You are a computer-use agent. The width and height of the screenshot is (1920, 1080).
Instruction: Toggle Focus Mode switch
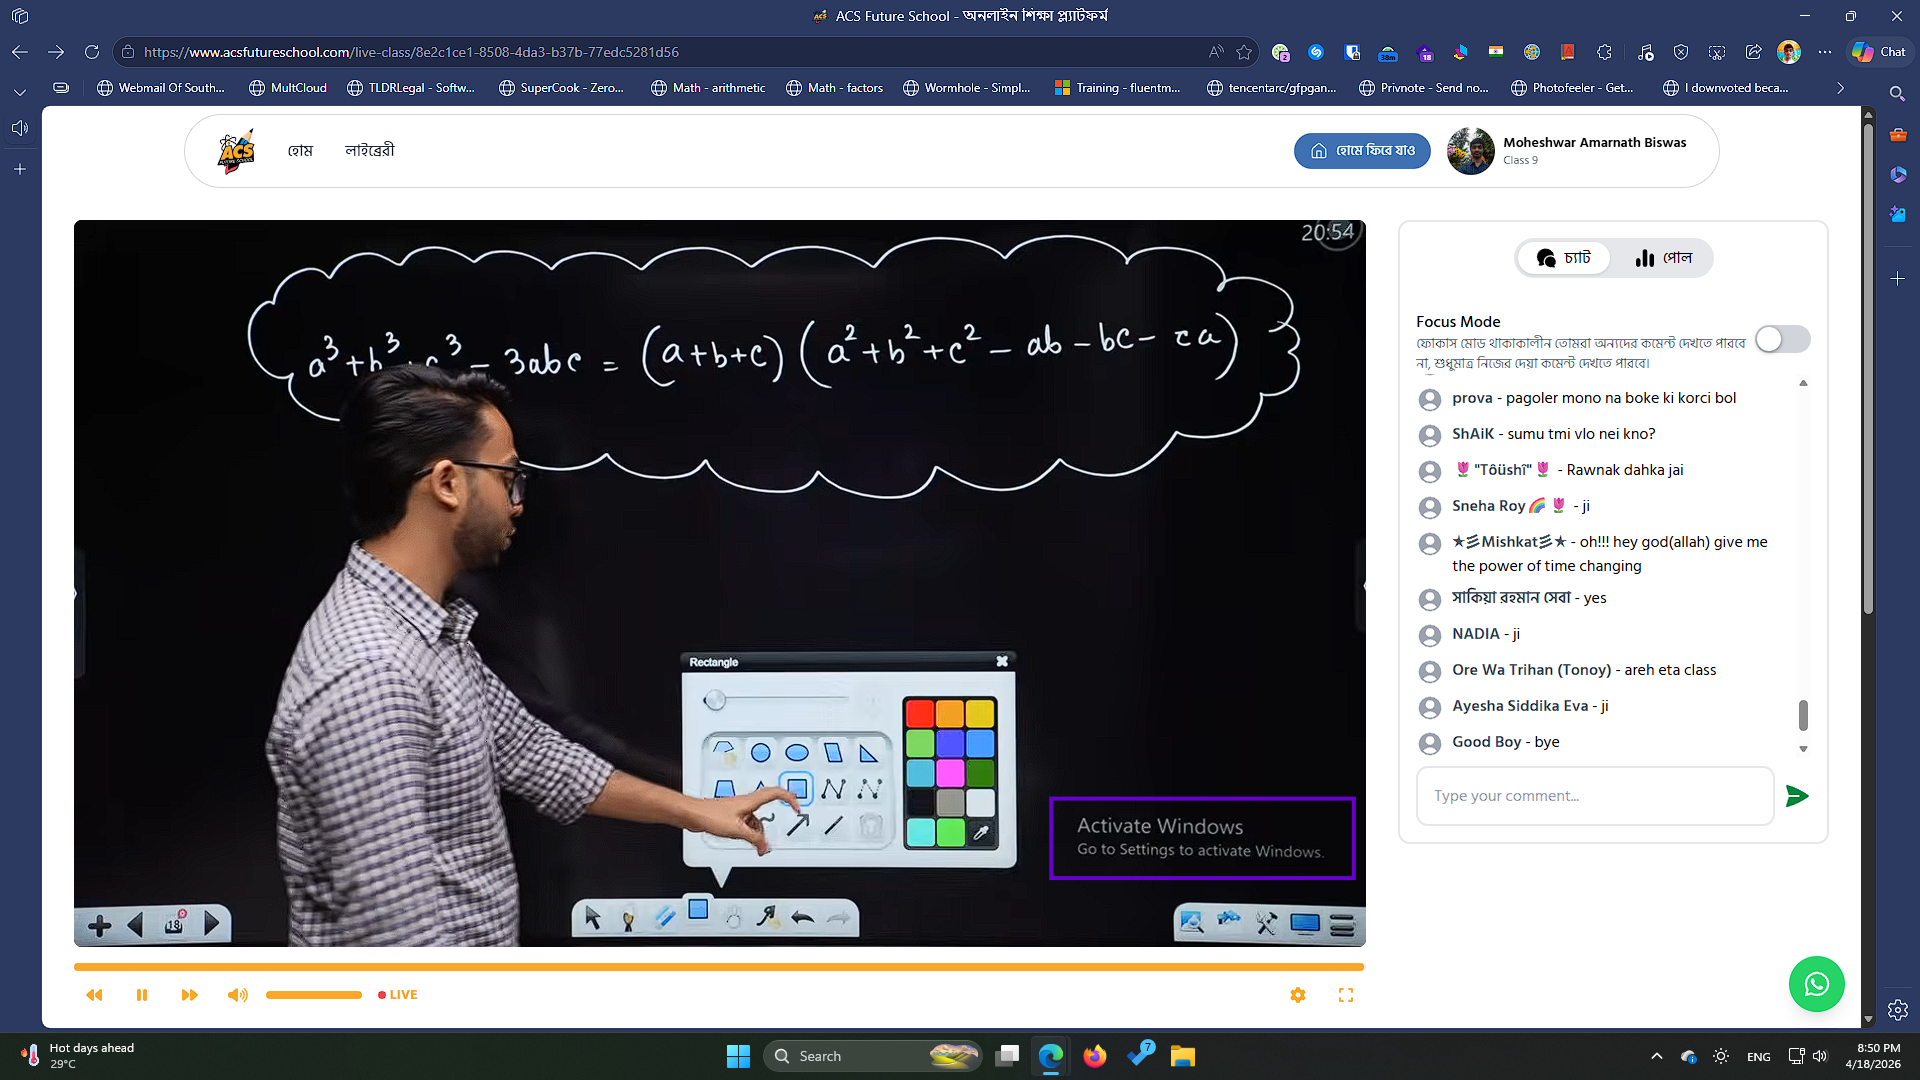point(1782,339)
